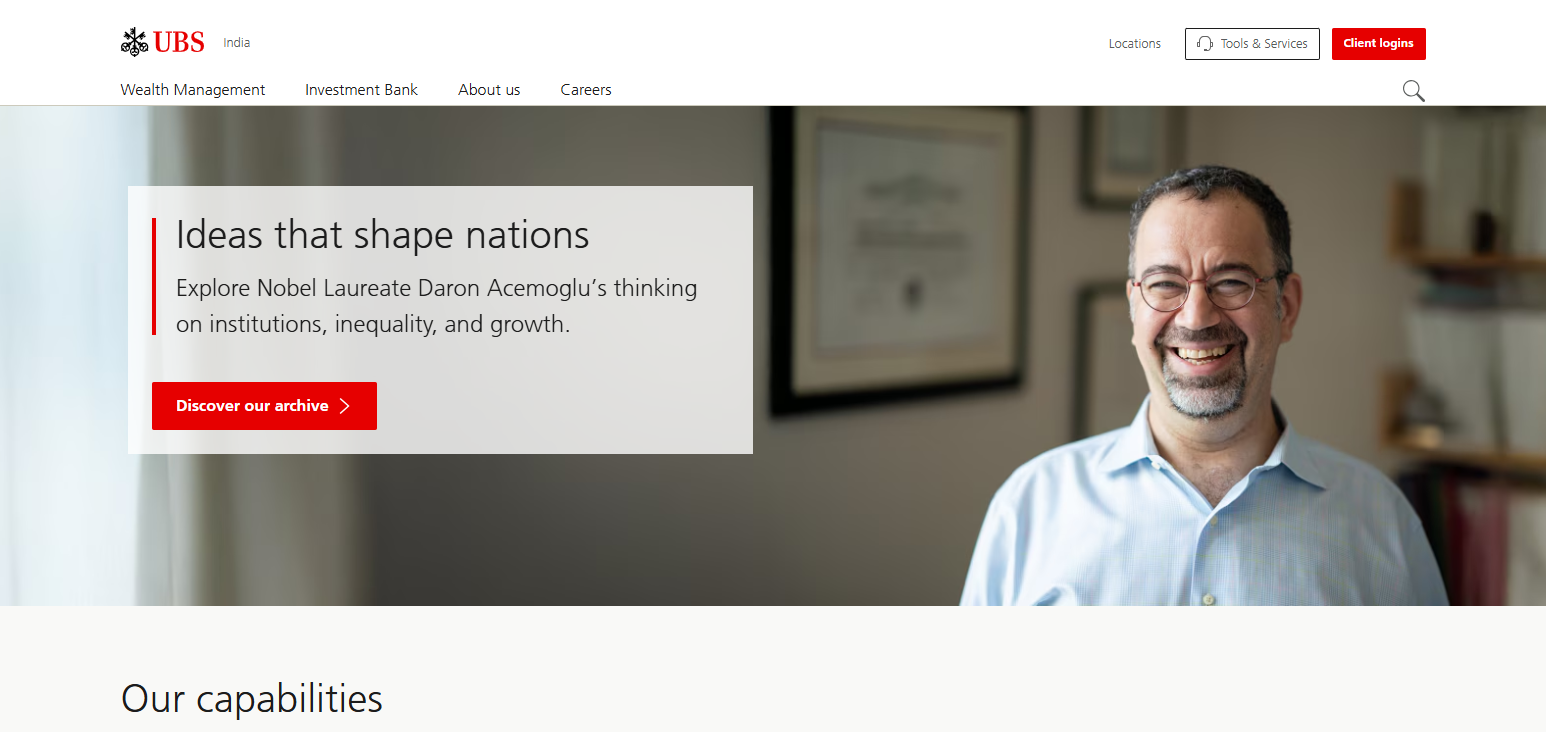Select the India country label

coord(237,43)
